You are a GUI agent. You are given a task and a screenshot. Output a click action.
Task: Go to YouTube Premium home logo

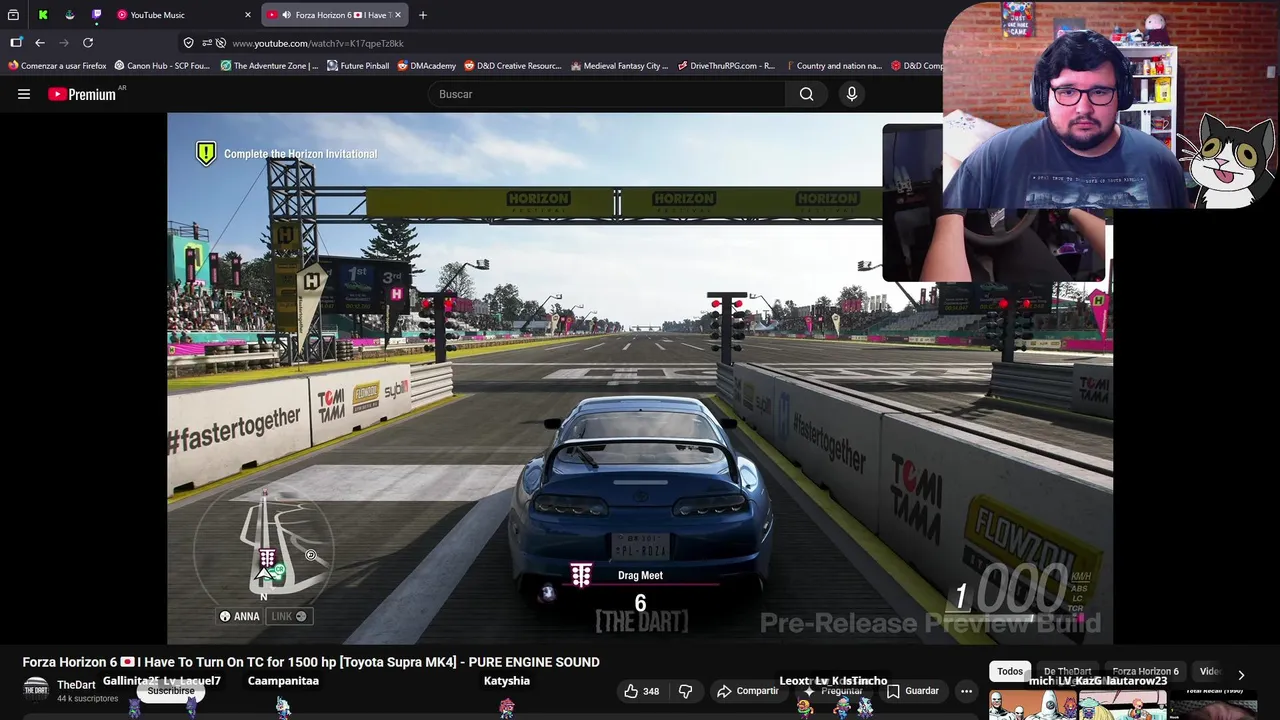82,94
